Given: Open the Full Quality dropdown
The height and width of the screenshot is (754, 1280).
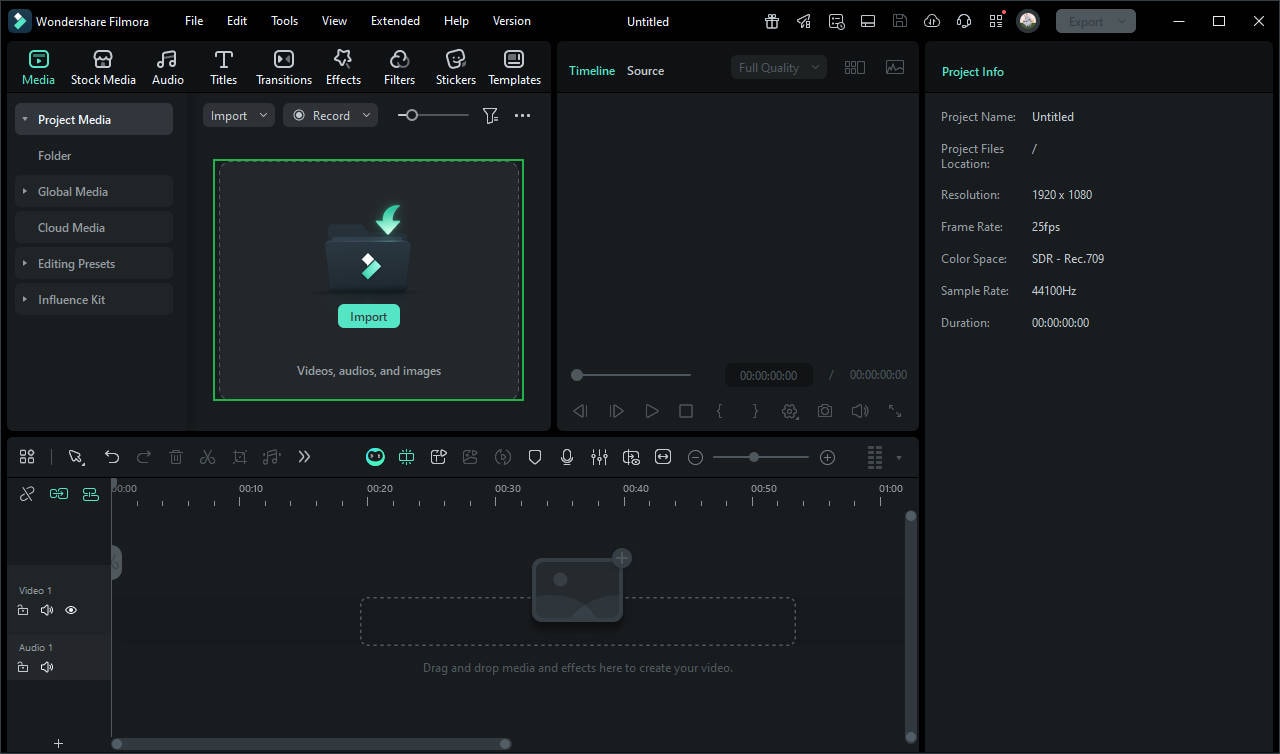Looking at the screenshot, I should pyautogui.click(x=778, y=67).
